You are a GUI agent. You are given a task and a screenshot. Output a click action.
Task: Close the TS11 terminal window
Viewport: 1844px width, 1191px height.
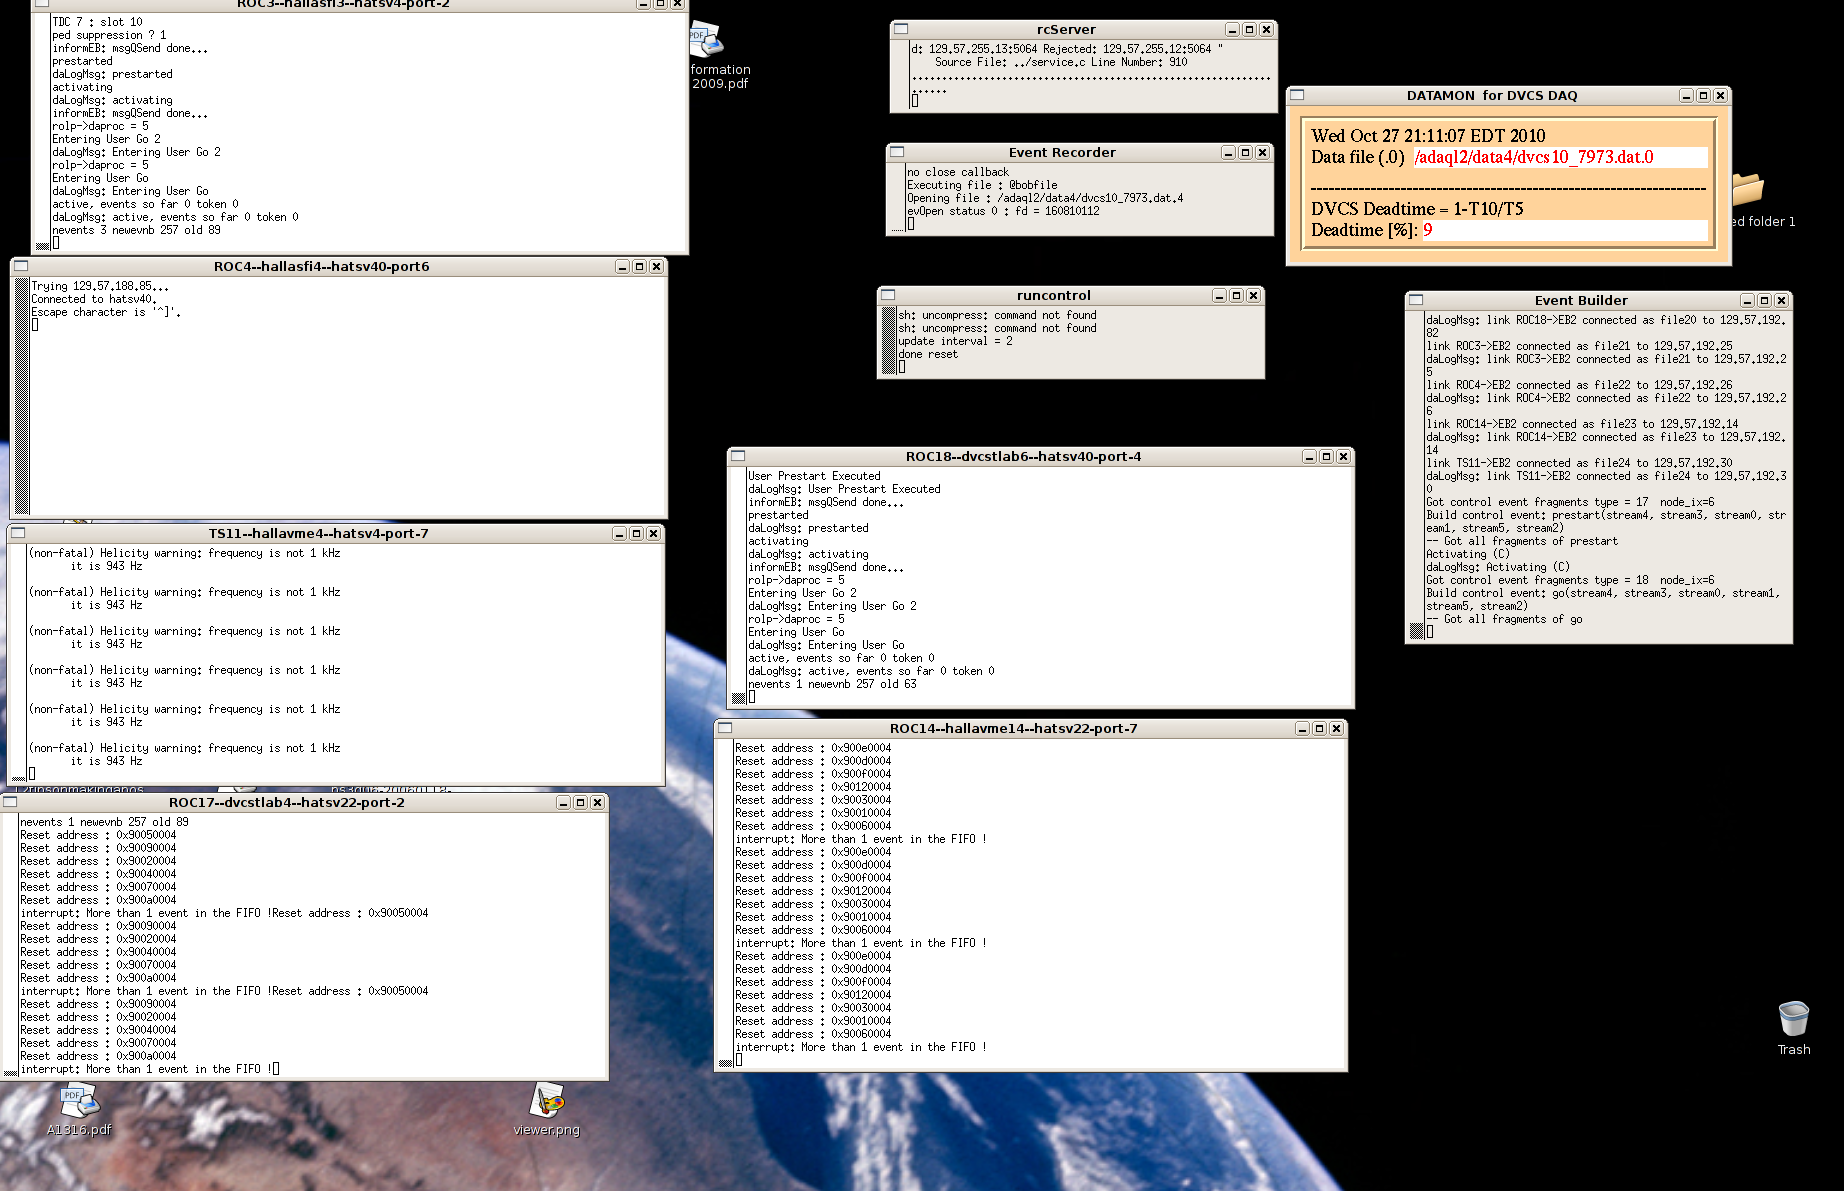(653, 534)
